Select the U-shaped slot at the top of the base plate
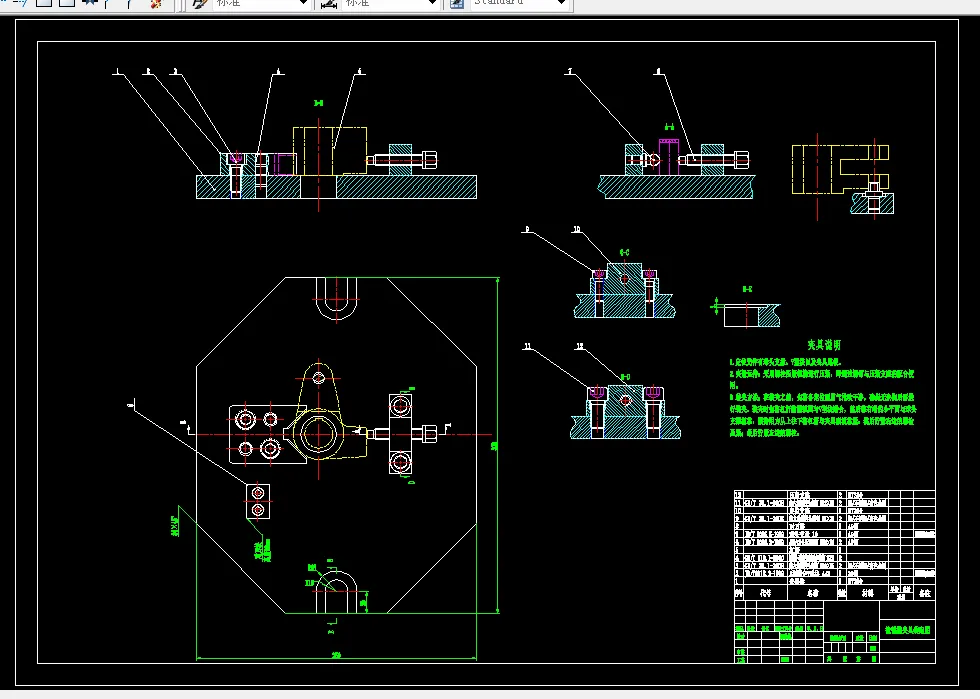This screenshot has height=699, width=980. pyautogui.click(x=336, y=298)
